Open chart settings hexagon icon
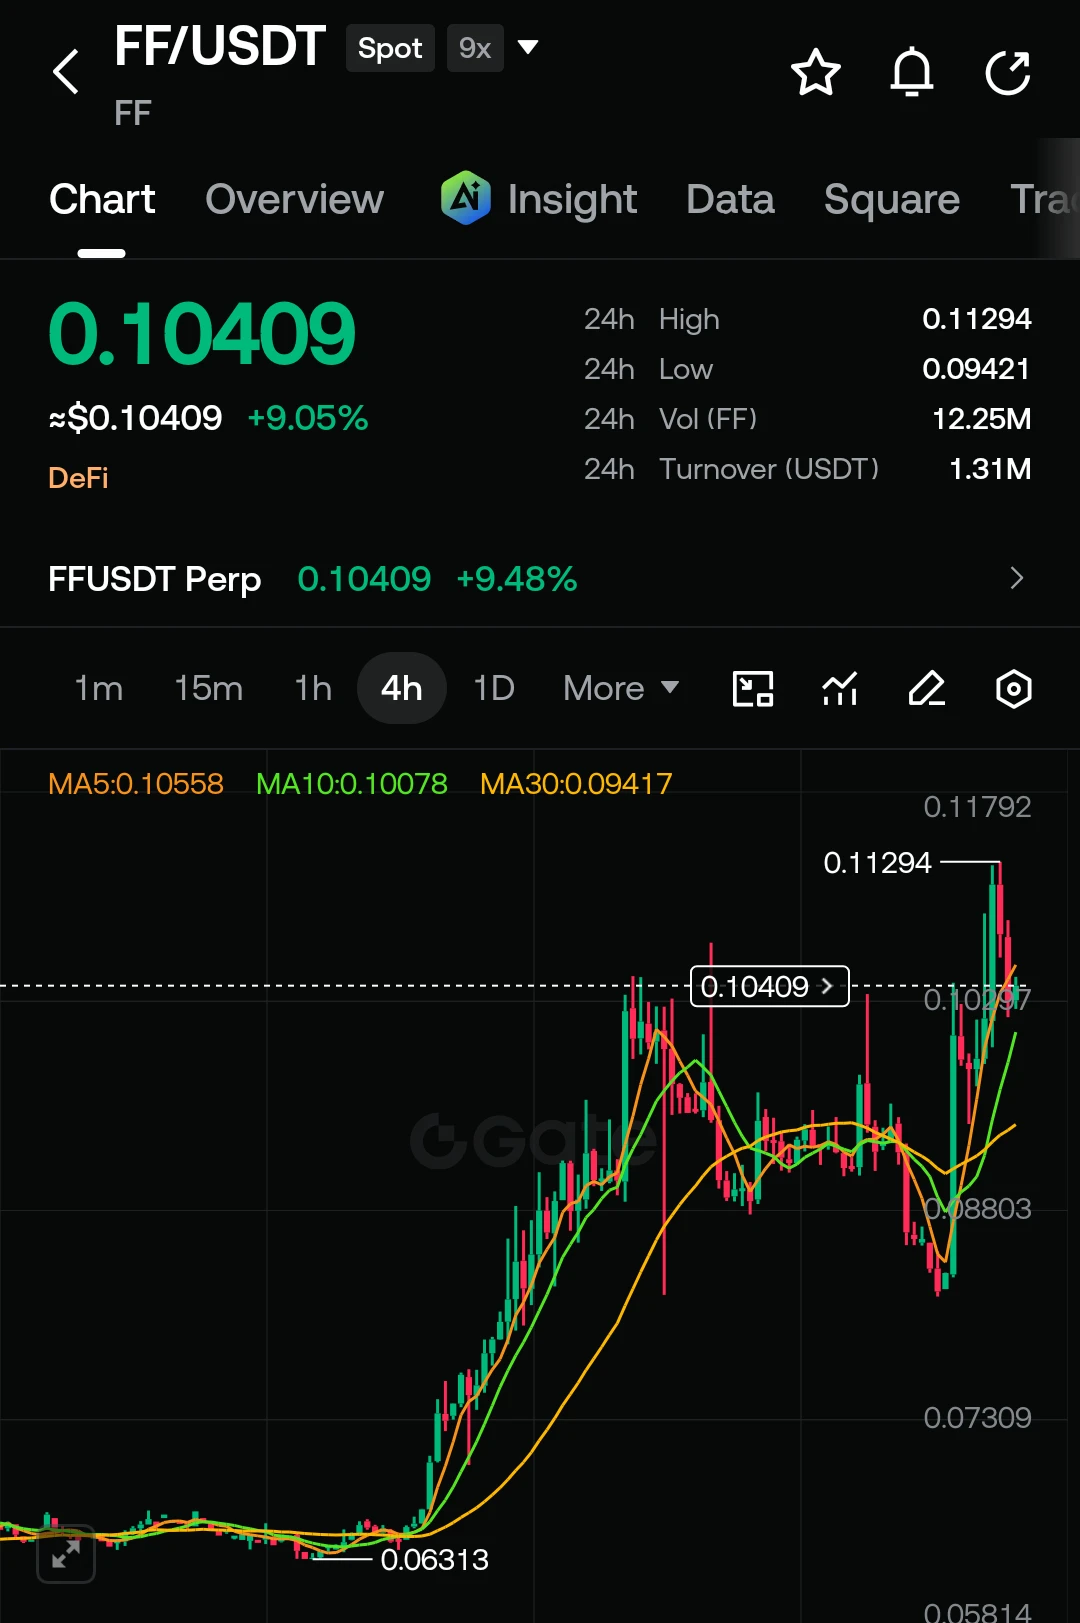Screen dimensions: 1080x1623 [1013, 689]
